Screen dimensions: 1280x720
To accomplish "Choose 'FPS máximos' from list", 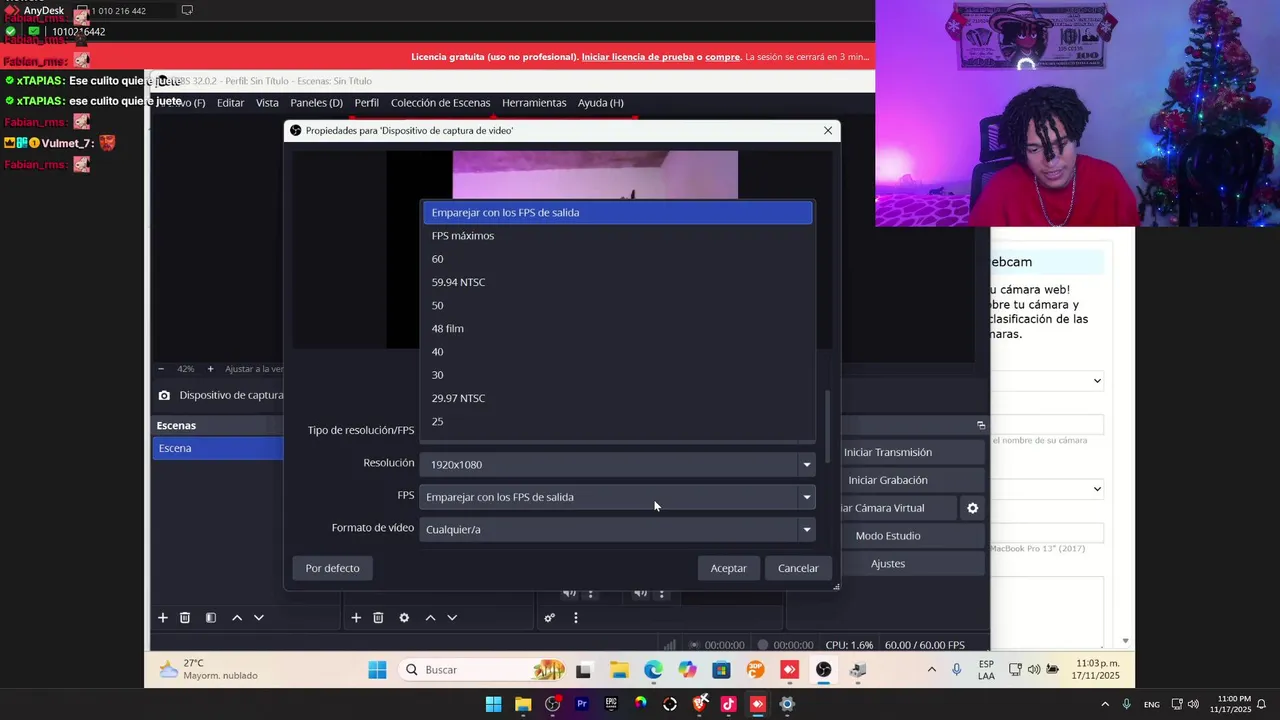I will [x=617, y=236].
